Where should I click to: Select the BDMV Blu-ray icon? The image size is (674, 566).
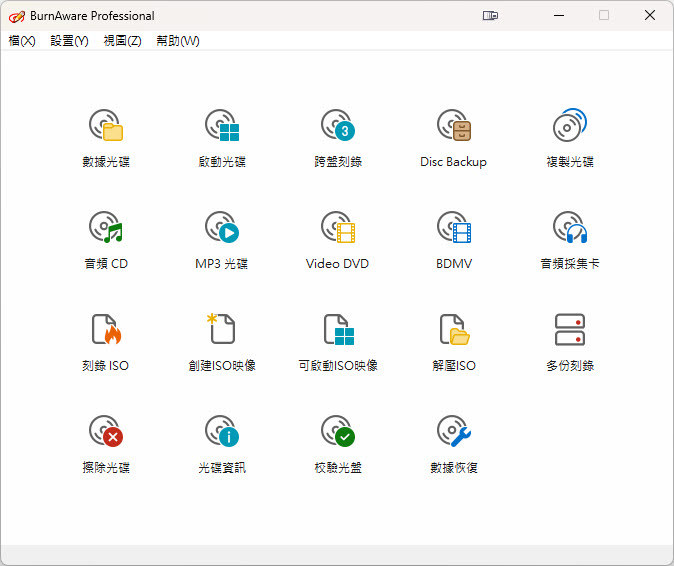[454, 229]
